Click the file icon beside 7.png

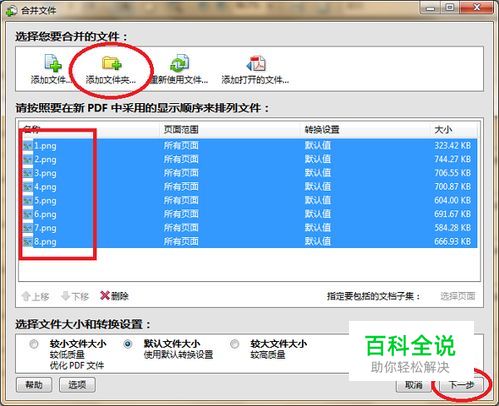pos(28,228)
